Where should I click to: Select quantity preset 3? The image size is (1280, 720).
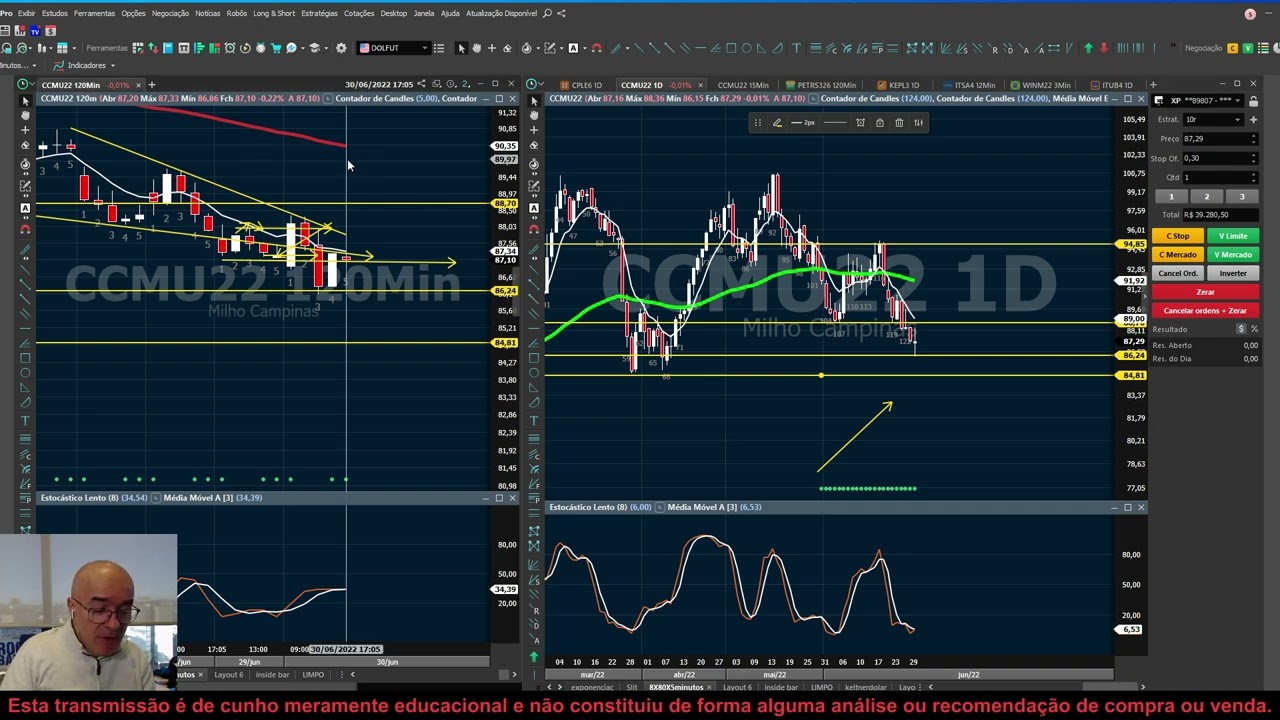click(1242, 197)
